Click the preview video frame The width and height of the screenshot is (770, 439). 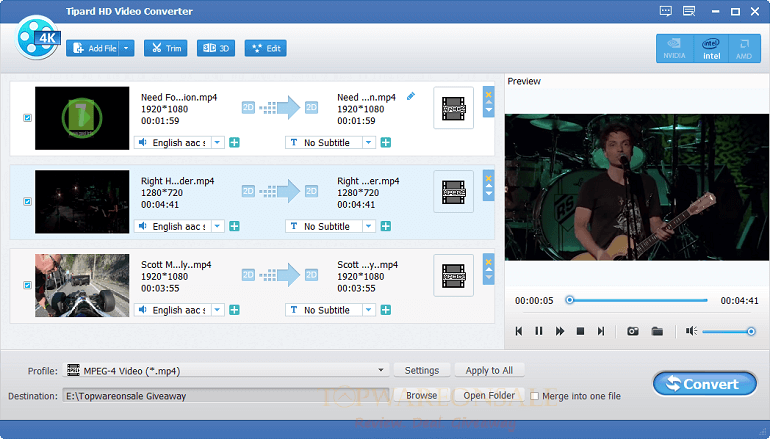pyautogui.click(x=636, y=187)
